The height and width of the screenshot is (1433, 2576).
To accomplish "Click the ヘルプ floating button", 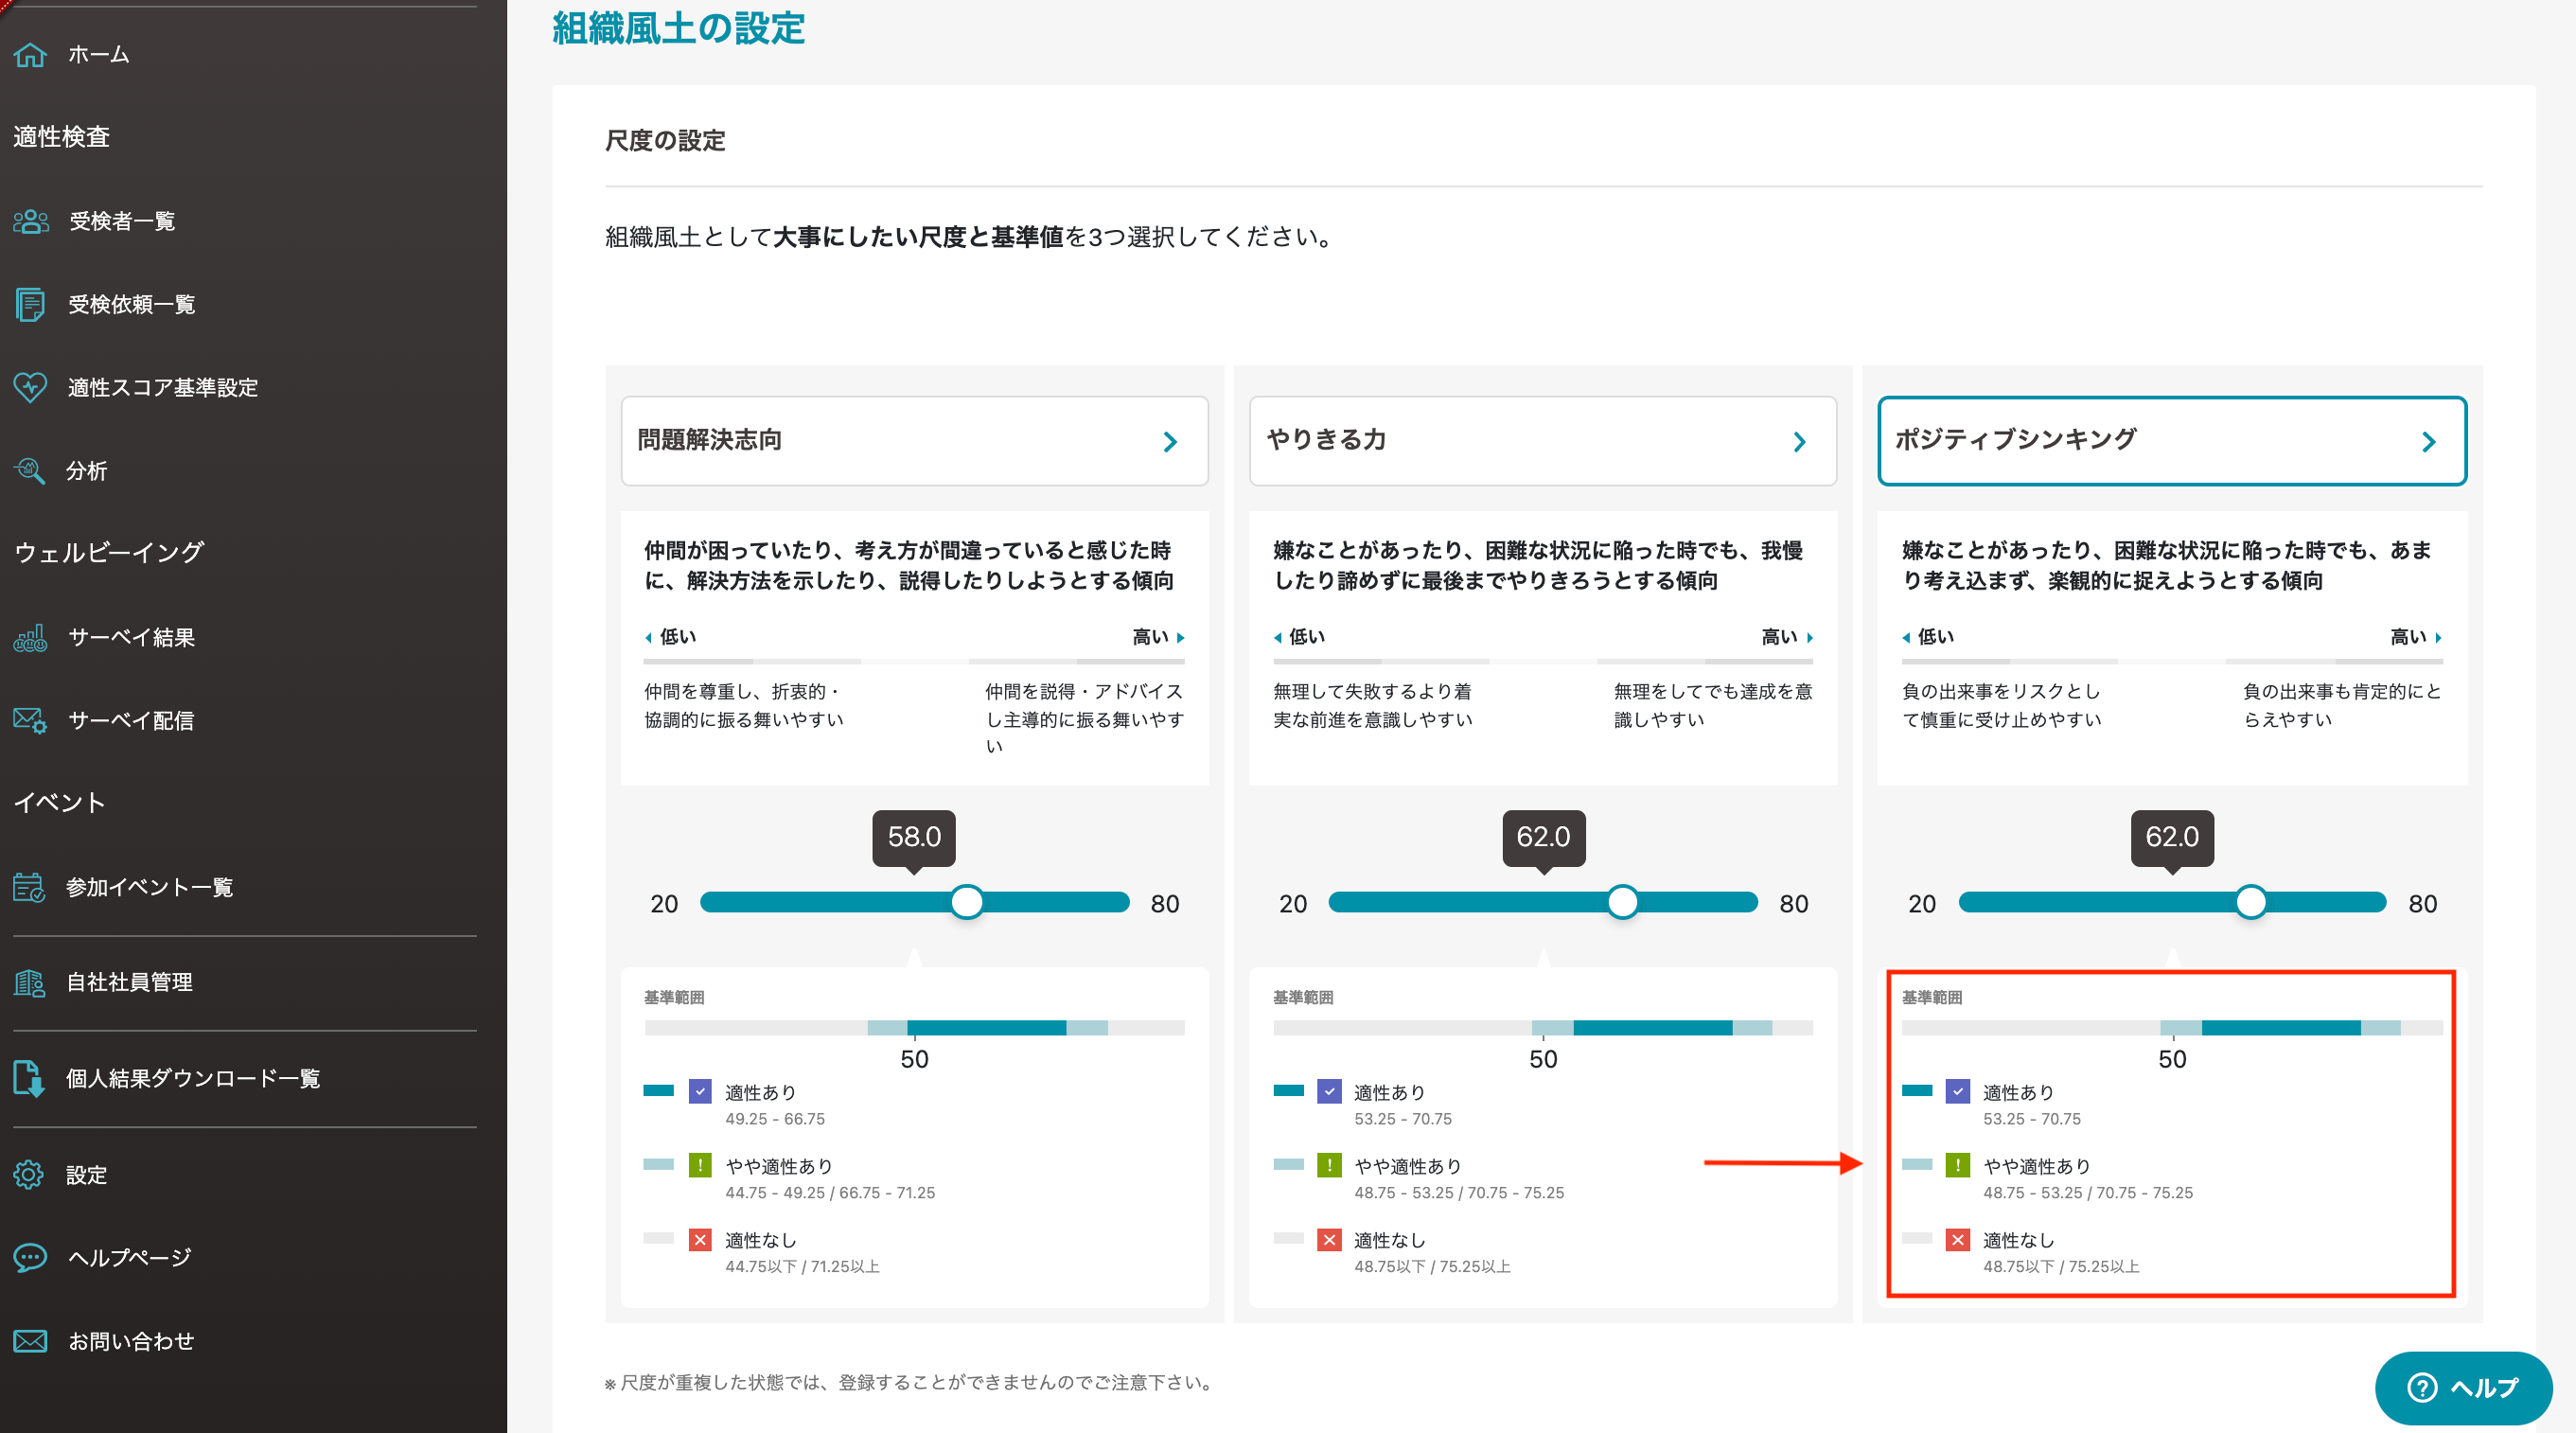I will (2462, 1387).
